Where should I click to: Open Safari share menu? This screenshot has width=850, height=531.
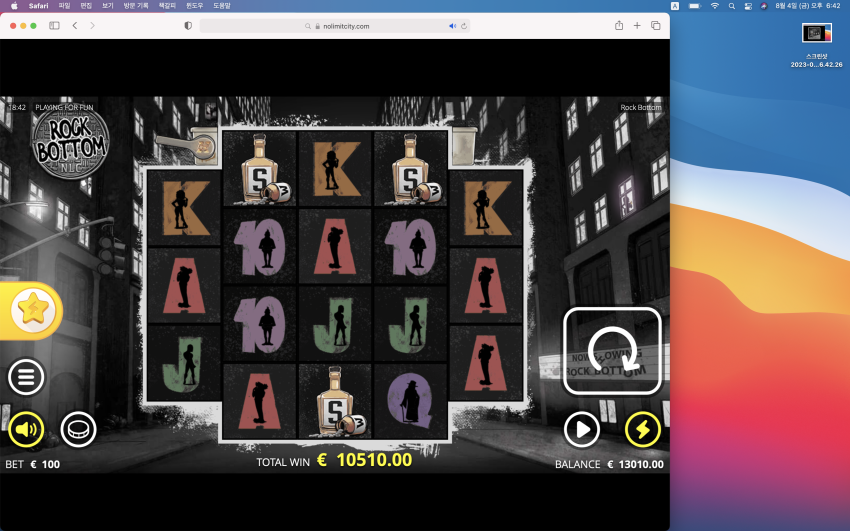pyautogui.click(x=619, y=25)
